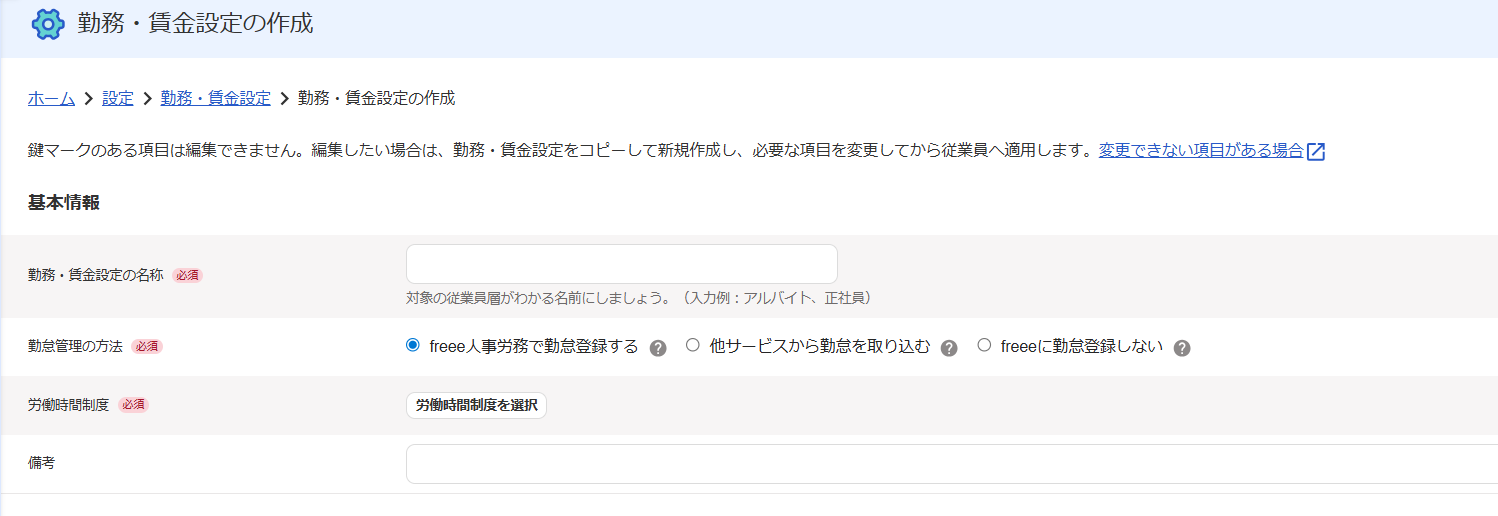Select 他サービスから勤怠を取り込む radio button
This screenshot has height=516, width=1498.
pyautogui.click(x=692, y=346)
